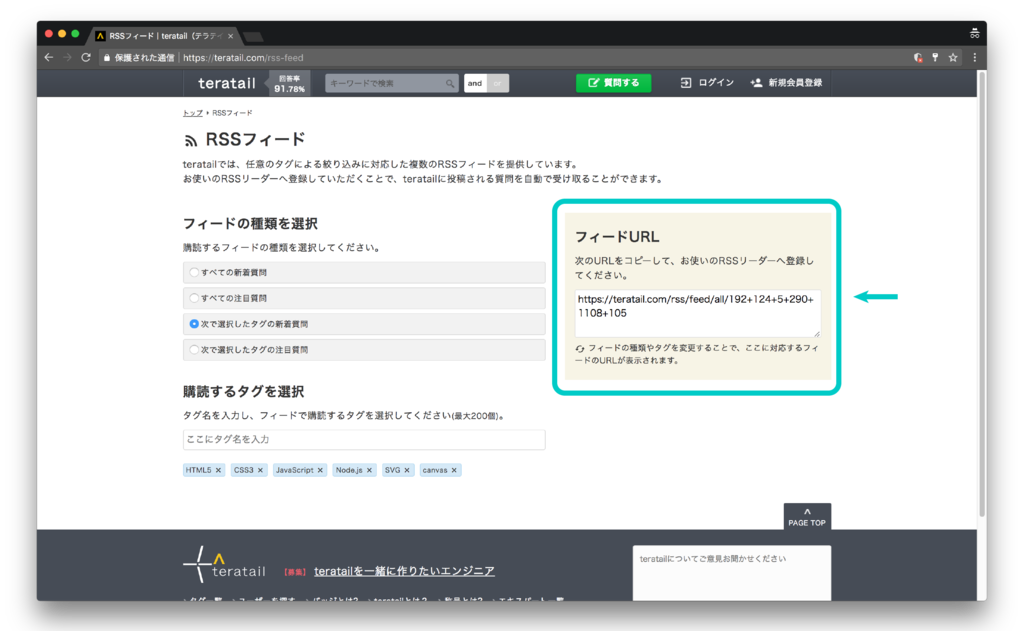Click the 回答率 91.78% badge

(x=289, y=84)
